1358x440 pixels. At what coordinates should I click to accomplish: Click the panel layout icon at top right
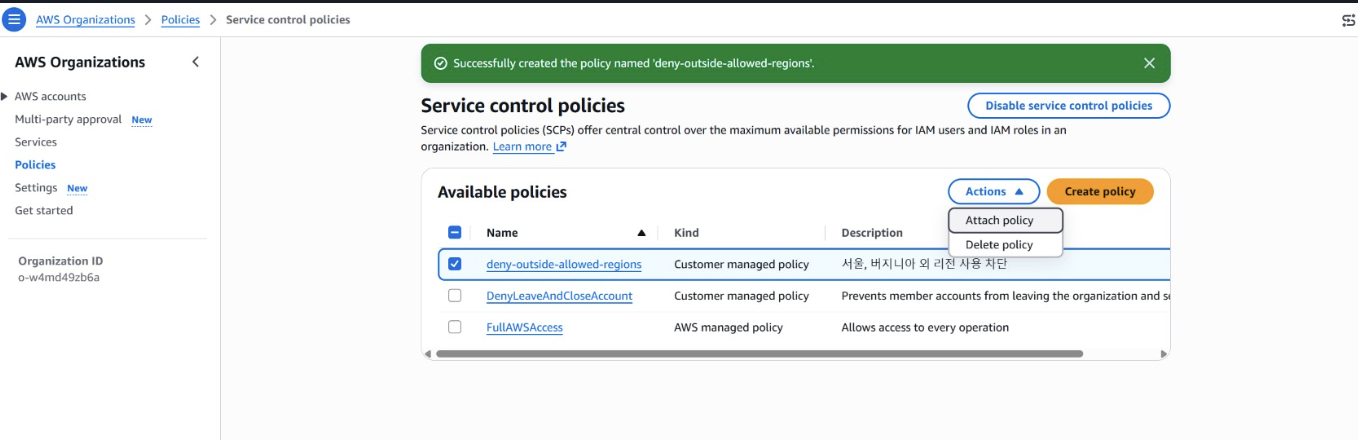(1348, 20)
